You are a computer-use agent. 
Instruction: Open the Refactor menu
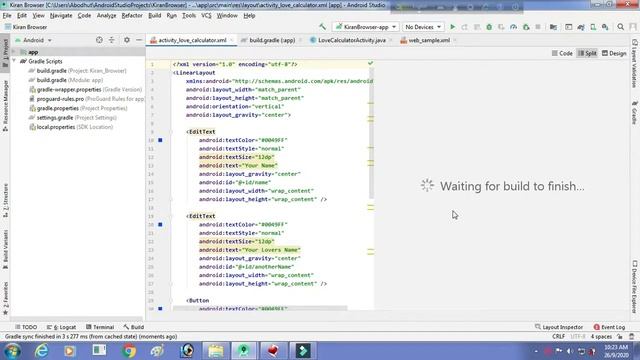tap(132, 16)
